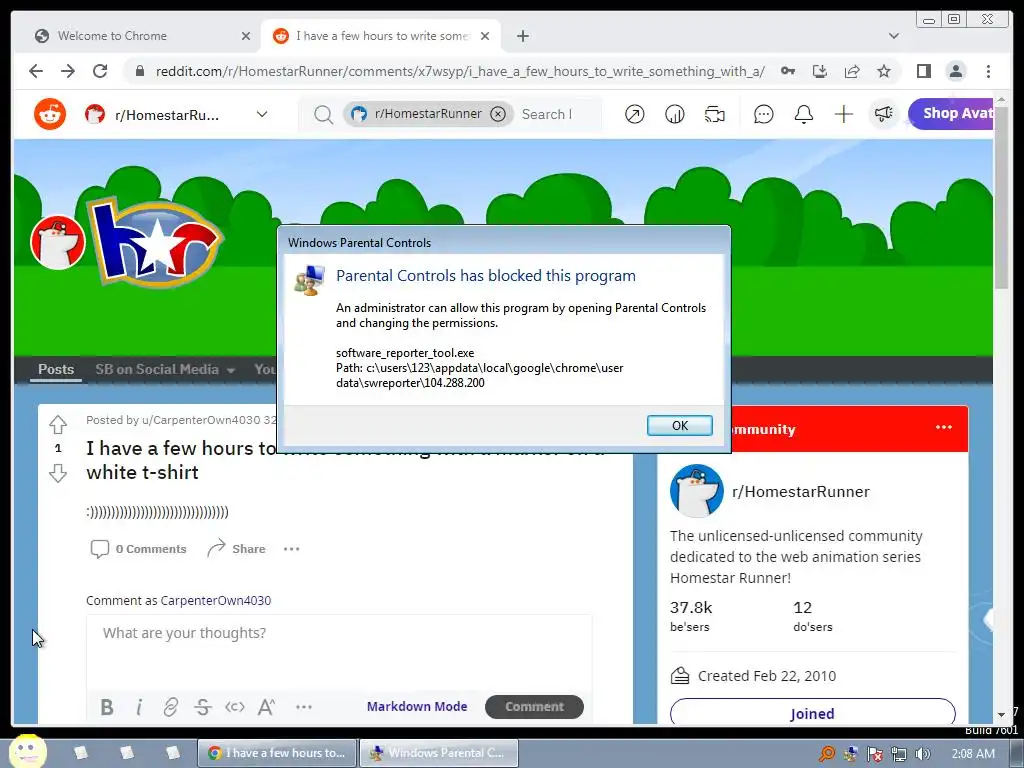Open the Chrome three-dot menu
Viewport: 1024px width, 768px height.
988,71
